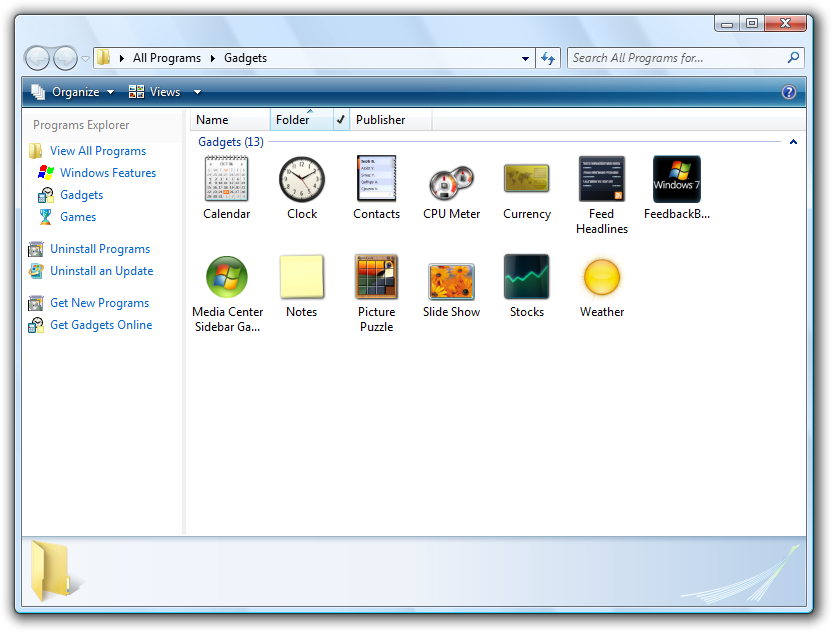Open the Feed Headlines gadget
832x632 pixels.
[602, 180]
